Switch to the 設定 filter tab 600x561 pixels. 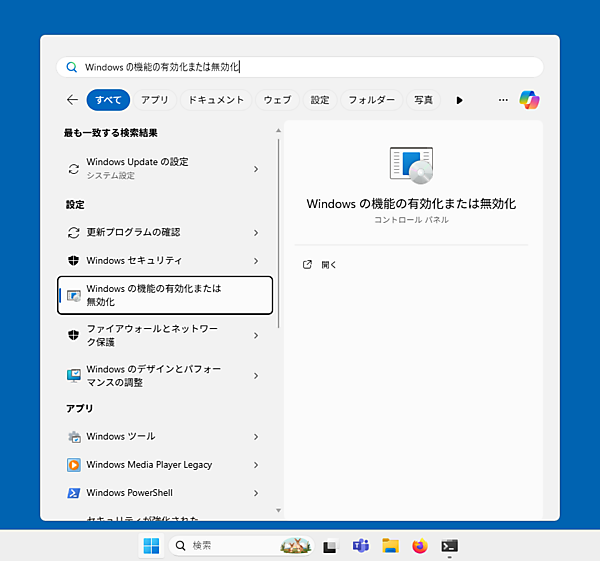(x=320, y=100)
